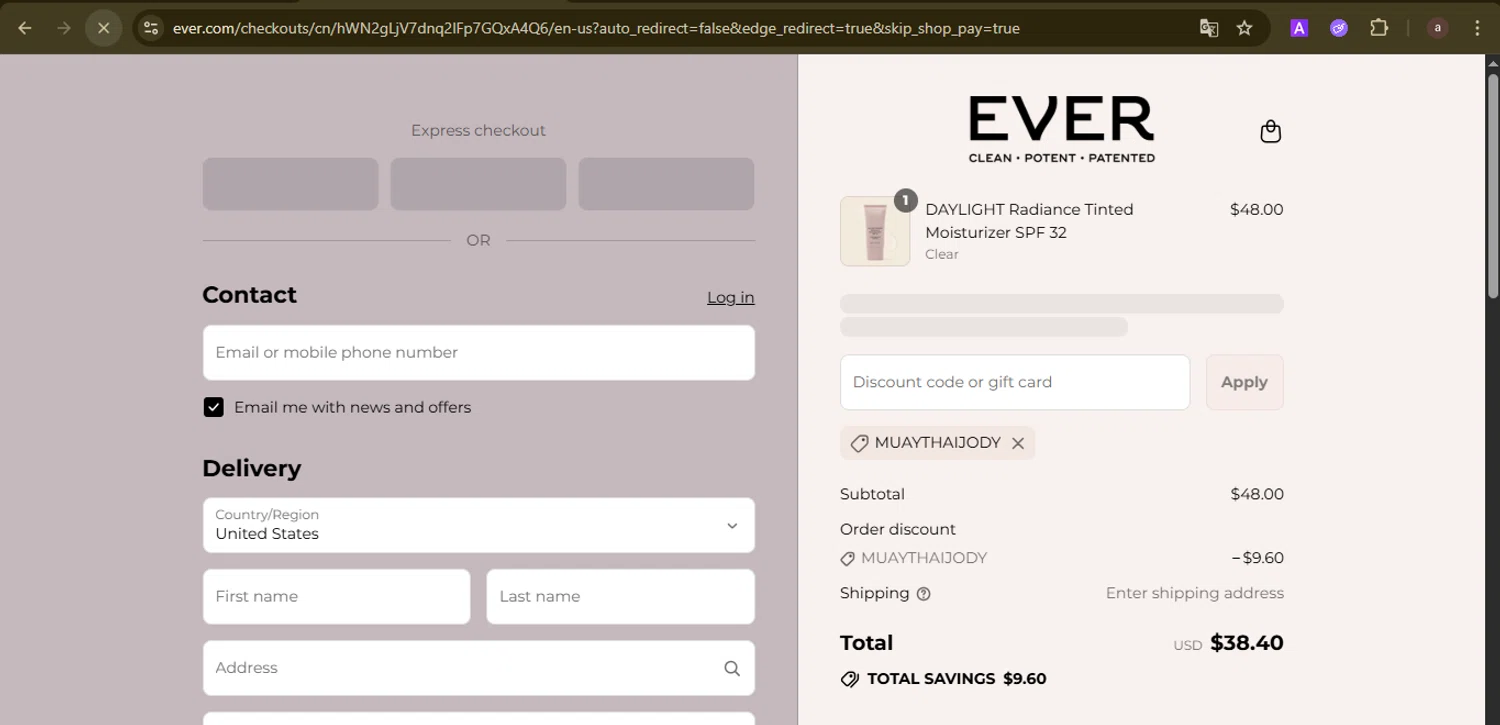Open the Country/Region dropdown
The height and width of the screenshot is (725, 1500).
pyautogui.click(x=478, y=525)
